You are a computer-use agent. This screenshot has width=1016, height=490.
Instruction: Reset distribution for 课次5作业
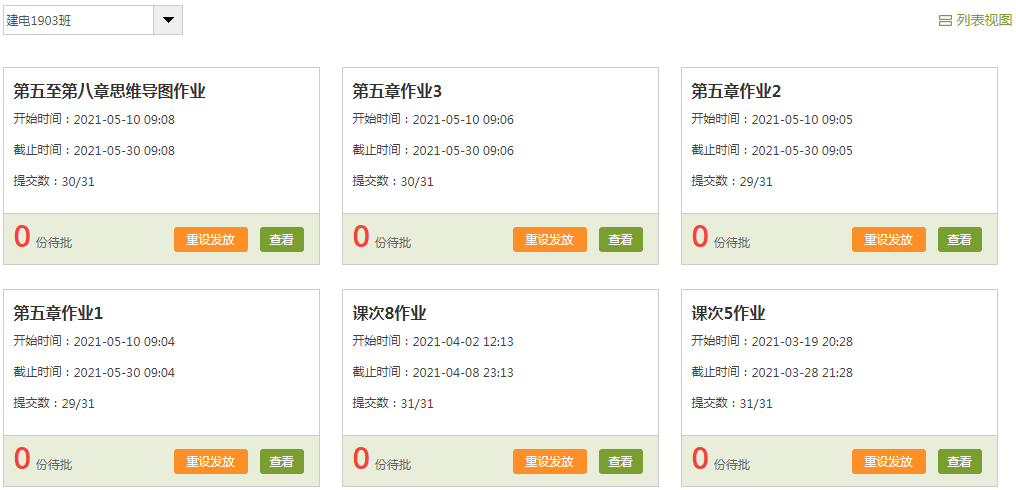(x=889, y=462)
